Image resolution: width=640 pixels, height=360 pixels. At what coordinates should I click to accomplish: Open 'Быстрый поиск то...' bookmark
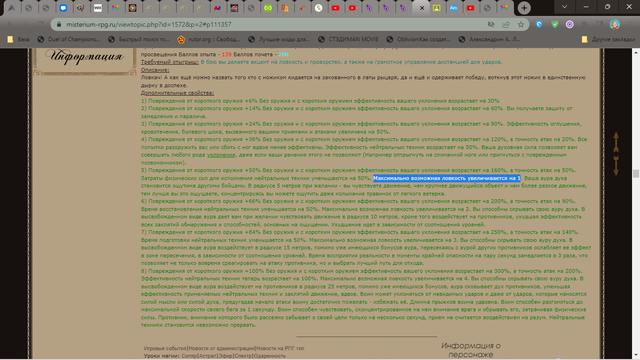tap(139, 39)
